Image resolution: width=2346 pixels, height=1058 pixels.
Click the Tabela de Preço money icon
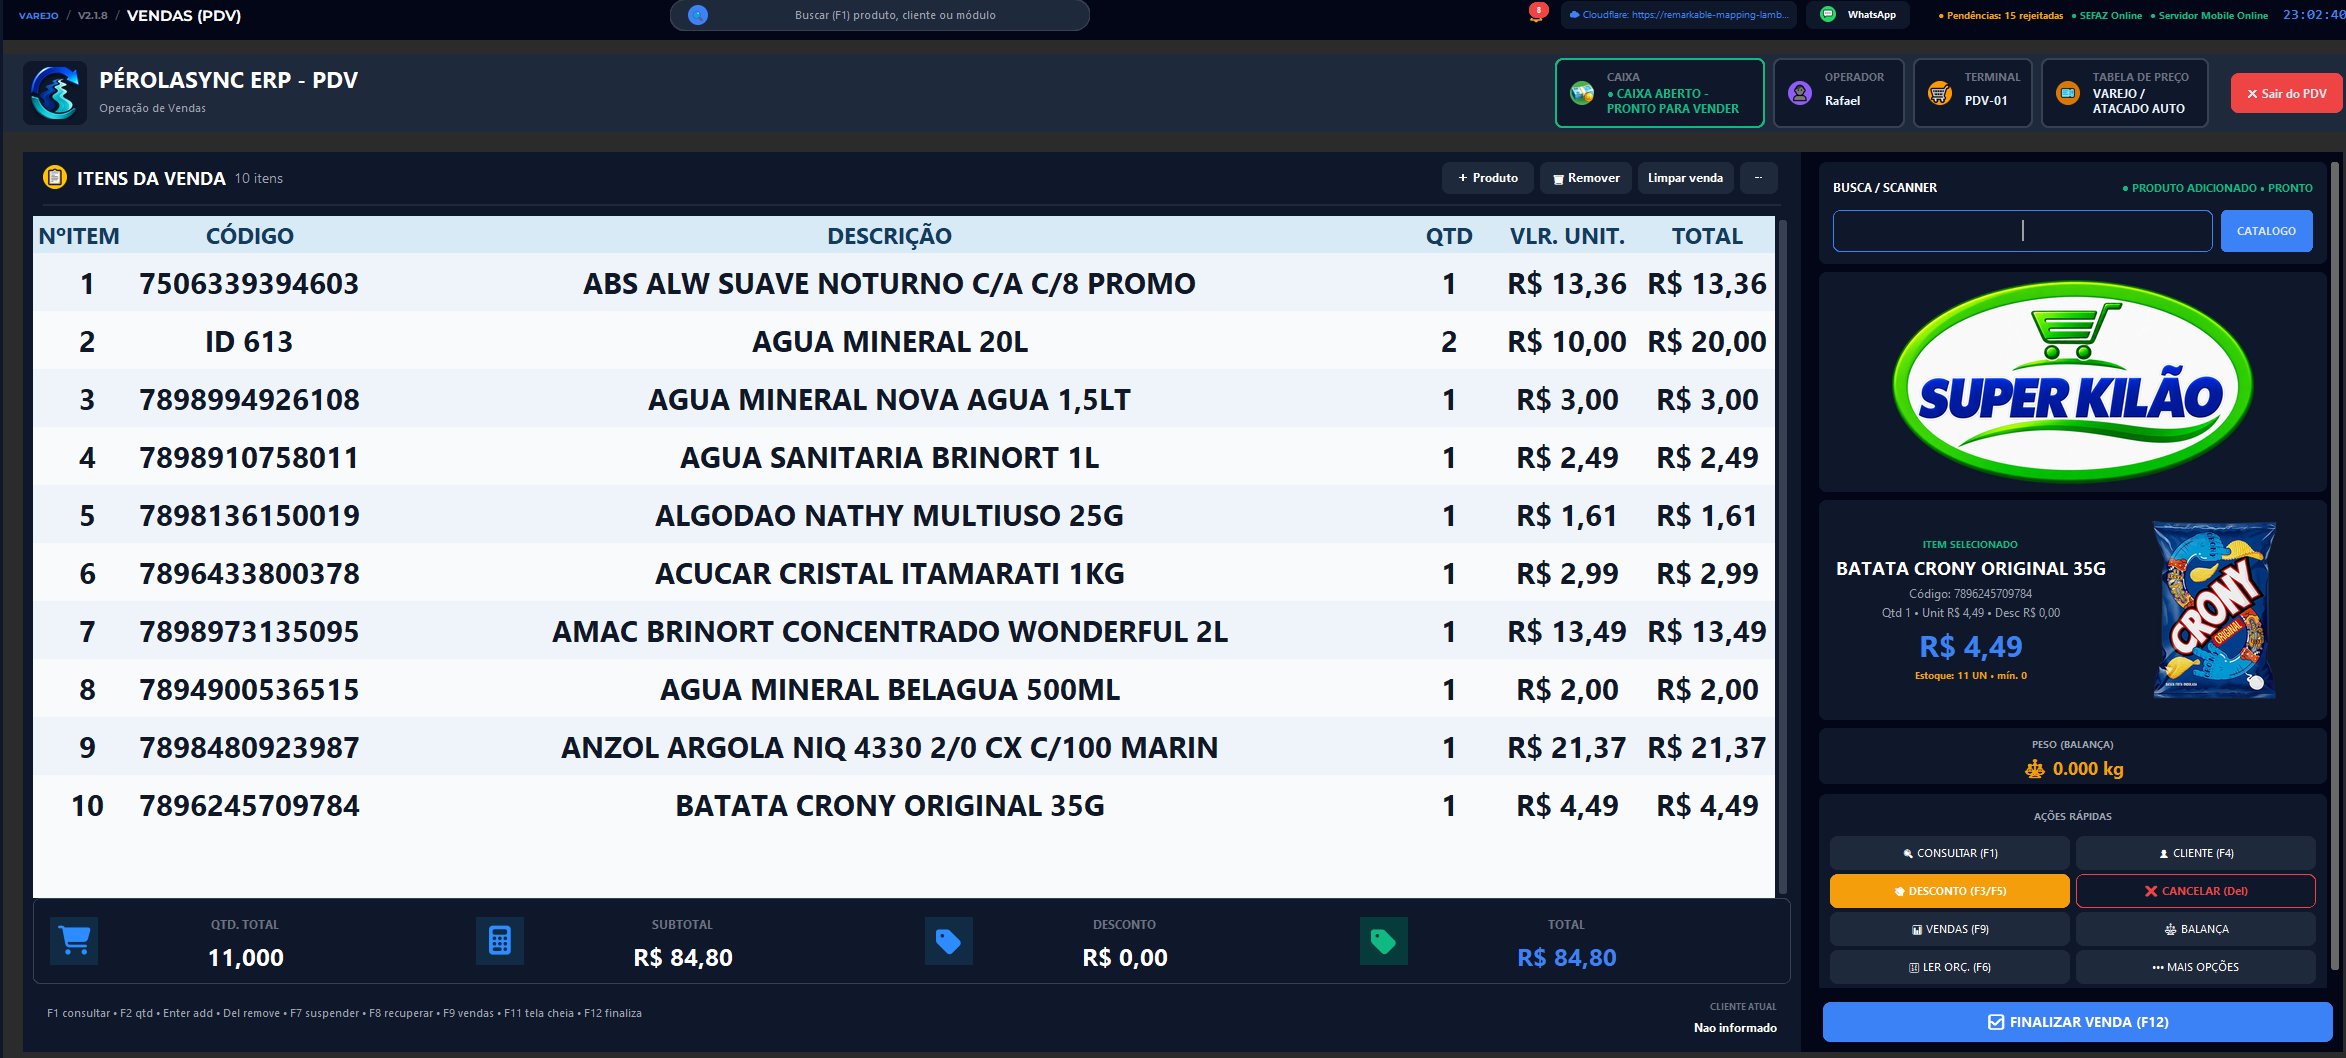2067,93
